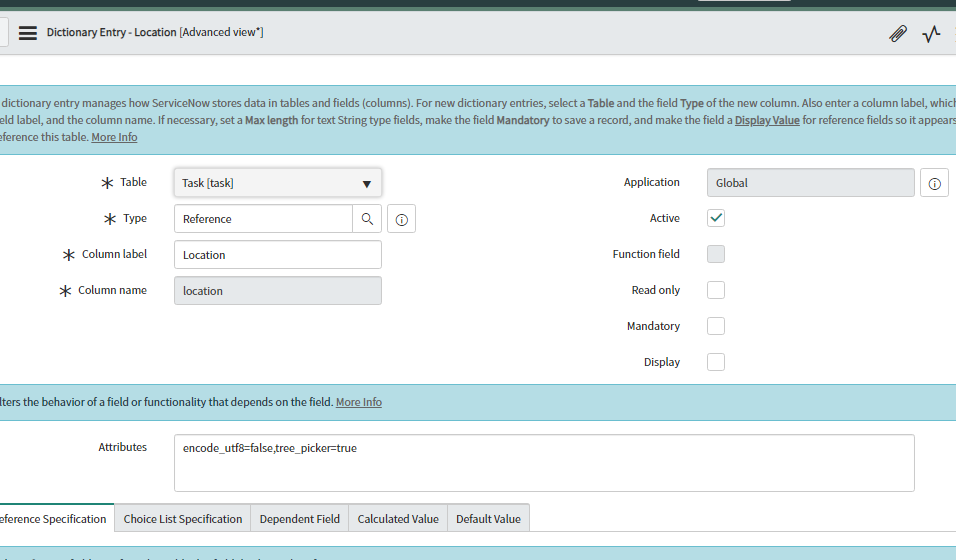Screen dimensions: 956x560
Task: Show Application Global record info icon
Action: (x=934, y=183)
